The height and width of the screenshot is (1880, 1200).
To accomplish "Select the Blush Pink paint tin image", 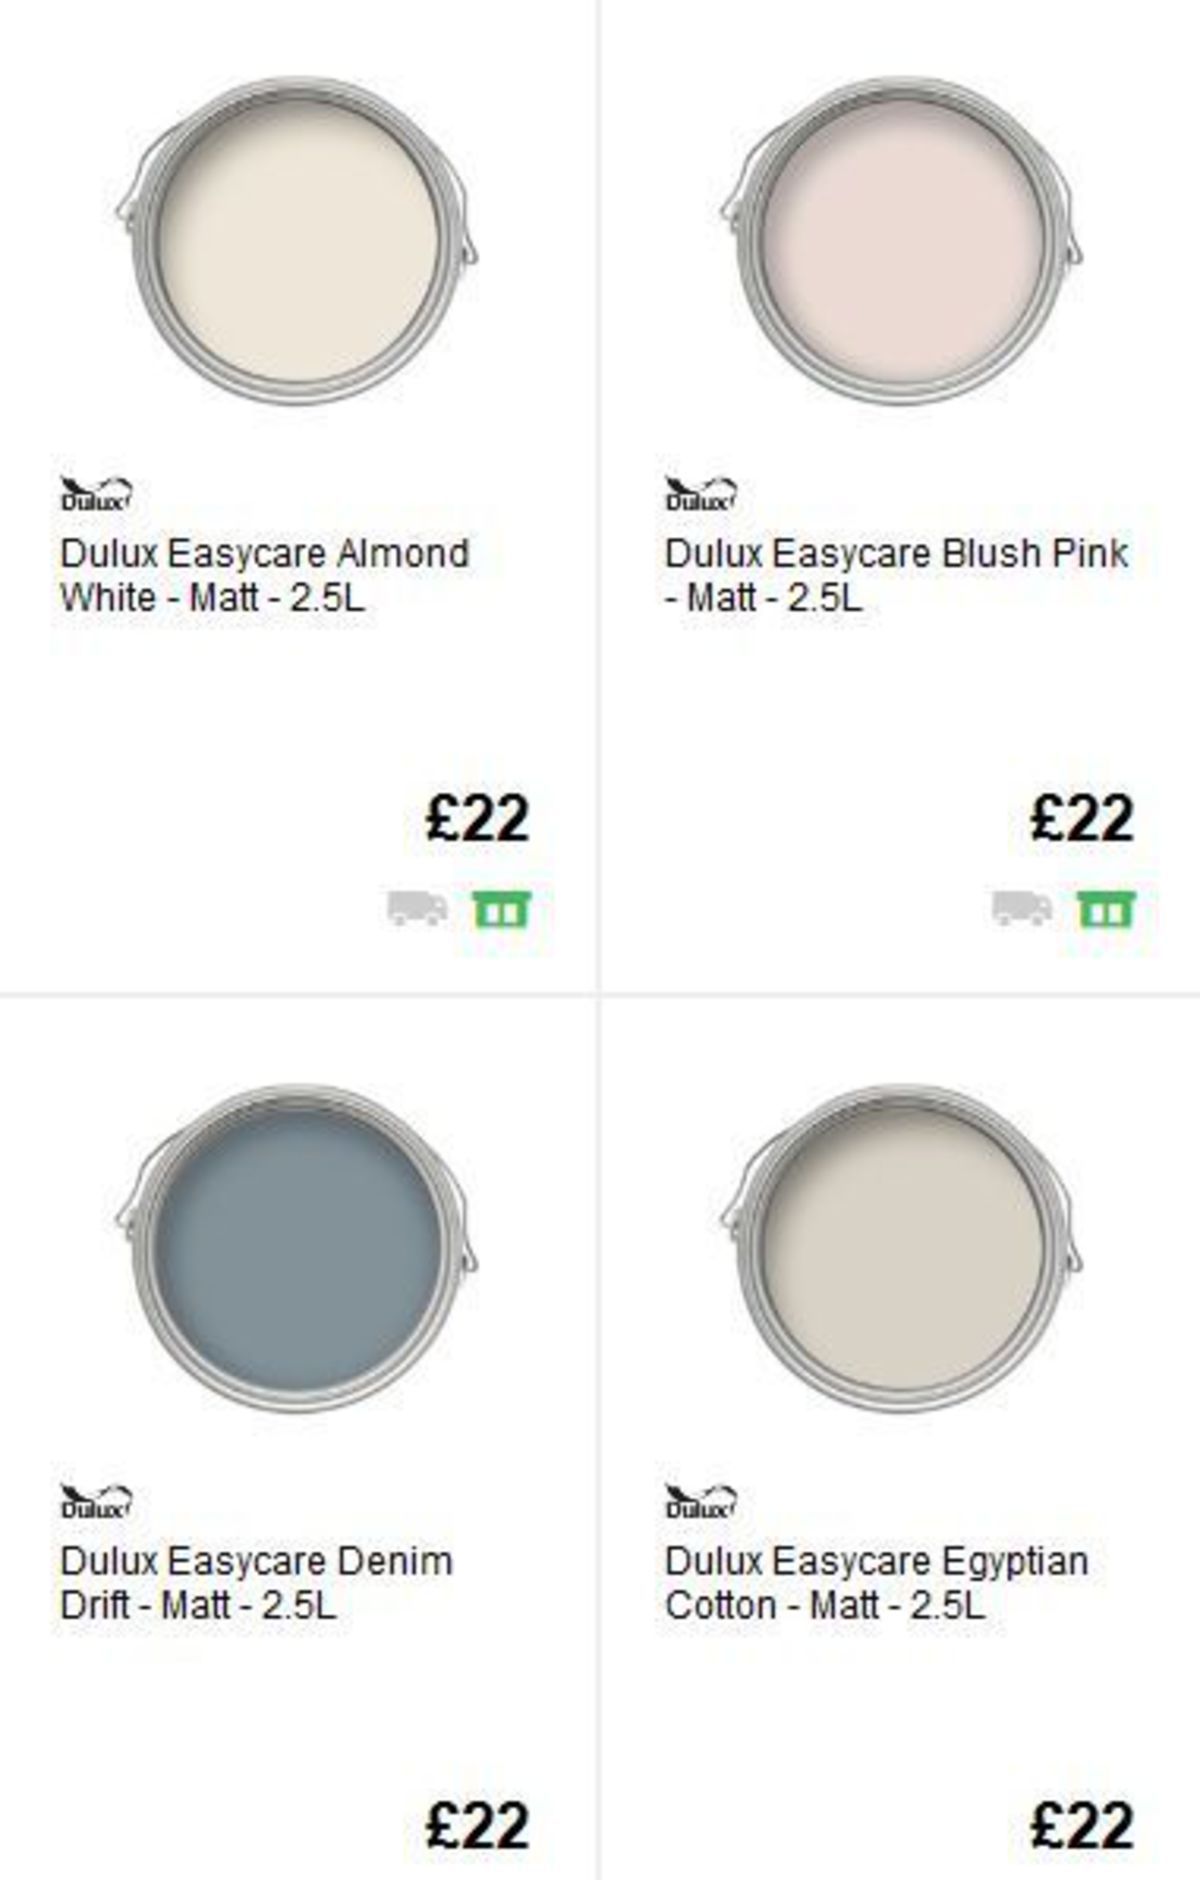I will pos(905,240).
